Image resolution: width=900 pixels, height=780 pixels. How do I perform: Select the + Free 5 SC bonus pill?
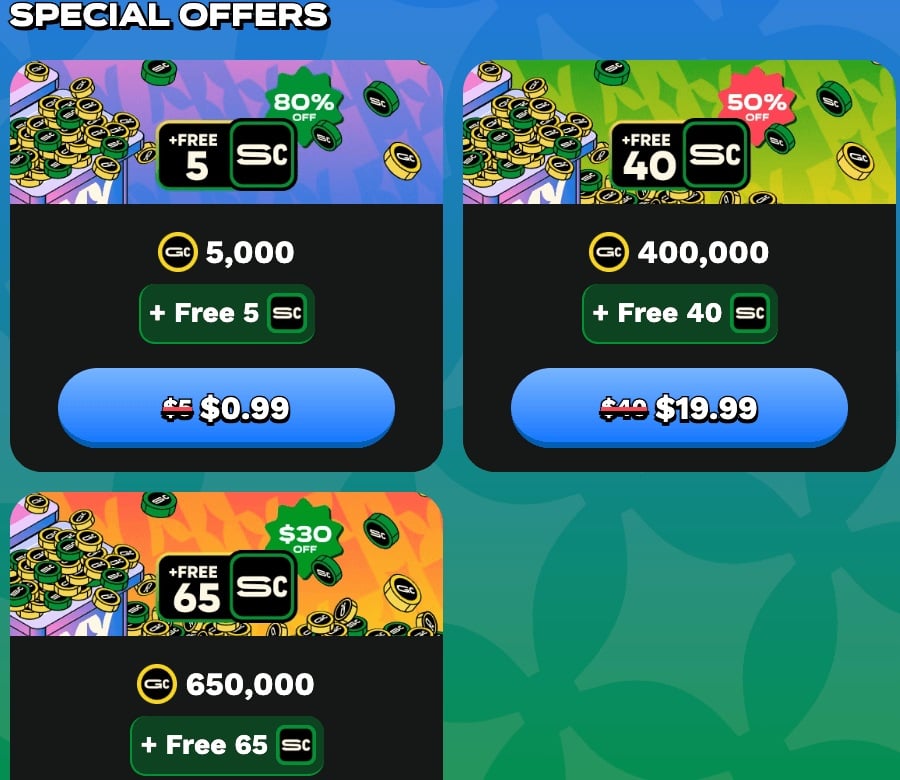(227, 313)
